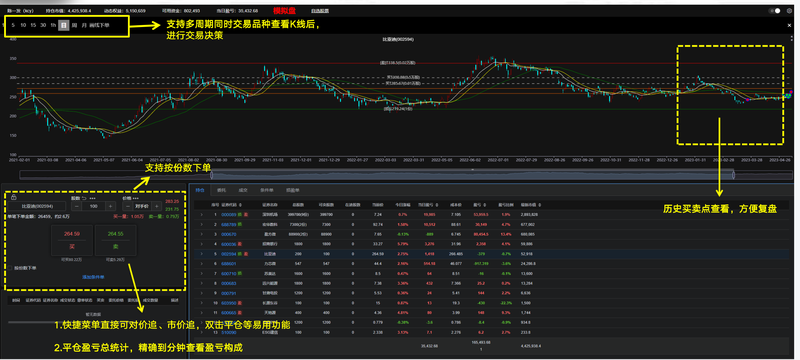Image resolution: width=800 pixels, height=360 pixels.
Task: Expand position row 6 for 688601
Action: (x=202, y=264)
